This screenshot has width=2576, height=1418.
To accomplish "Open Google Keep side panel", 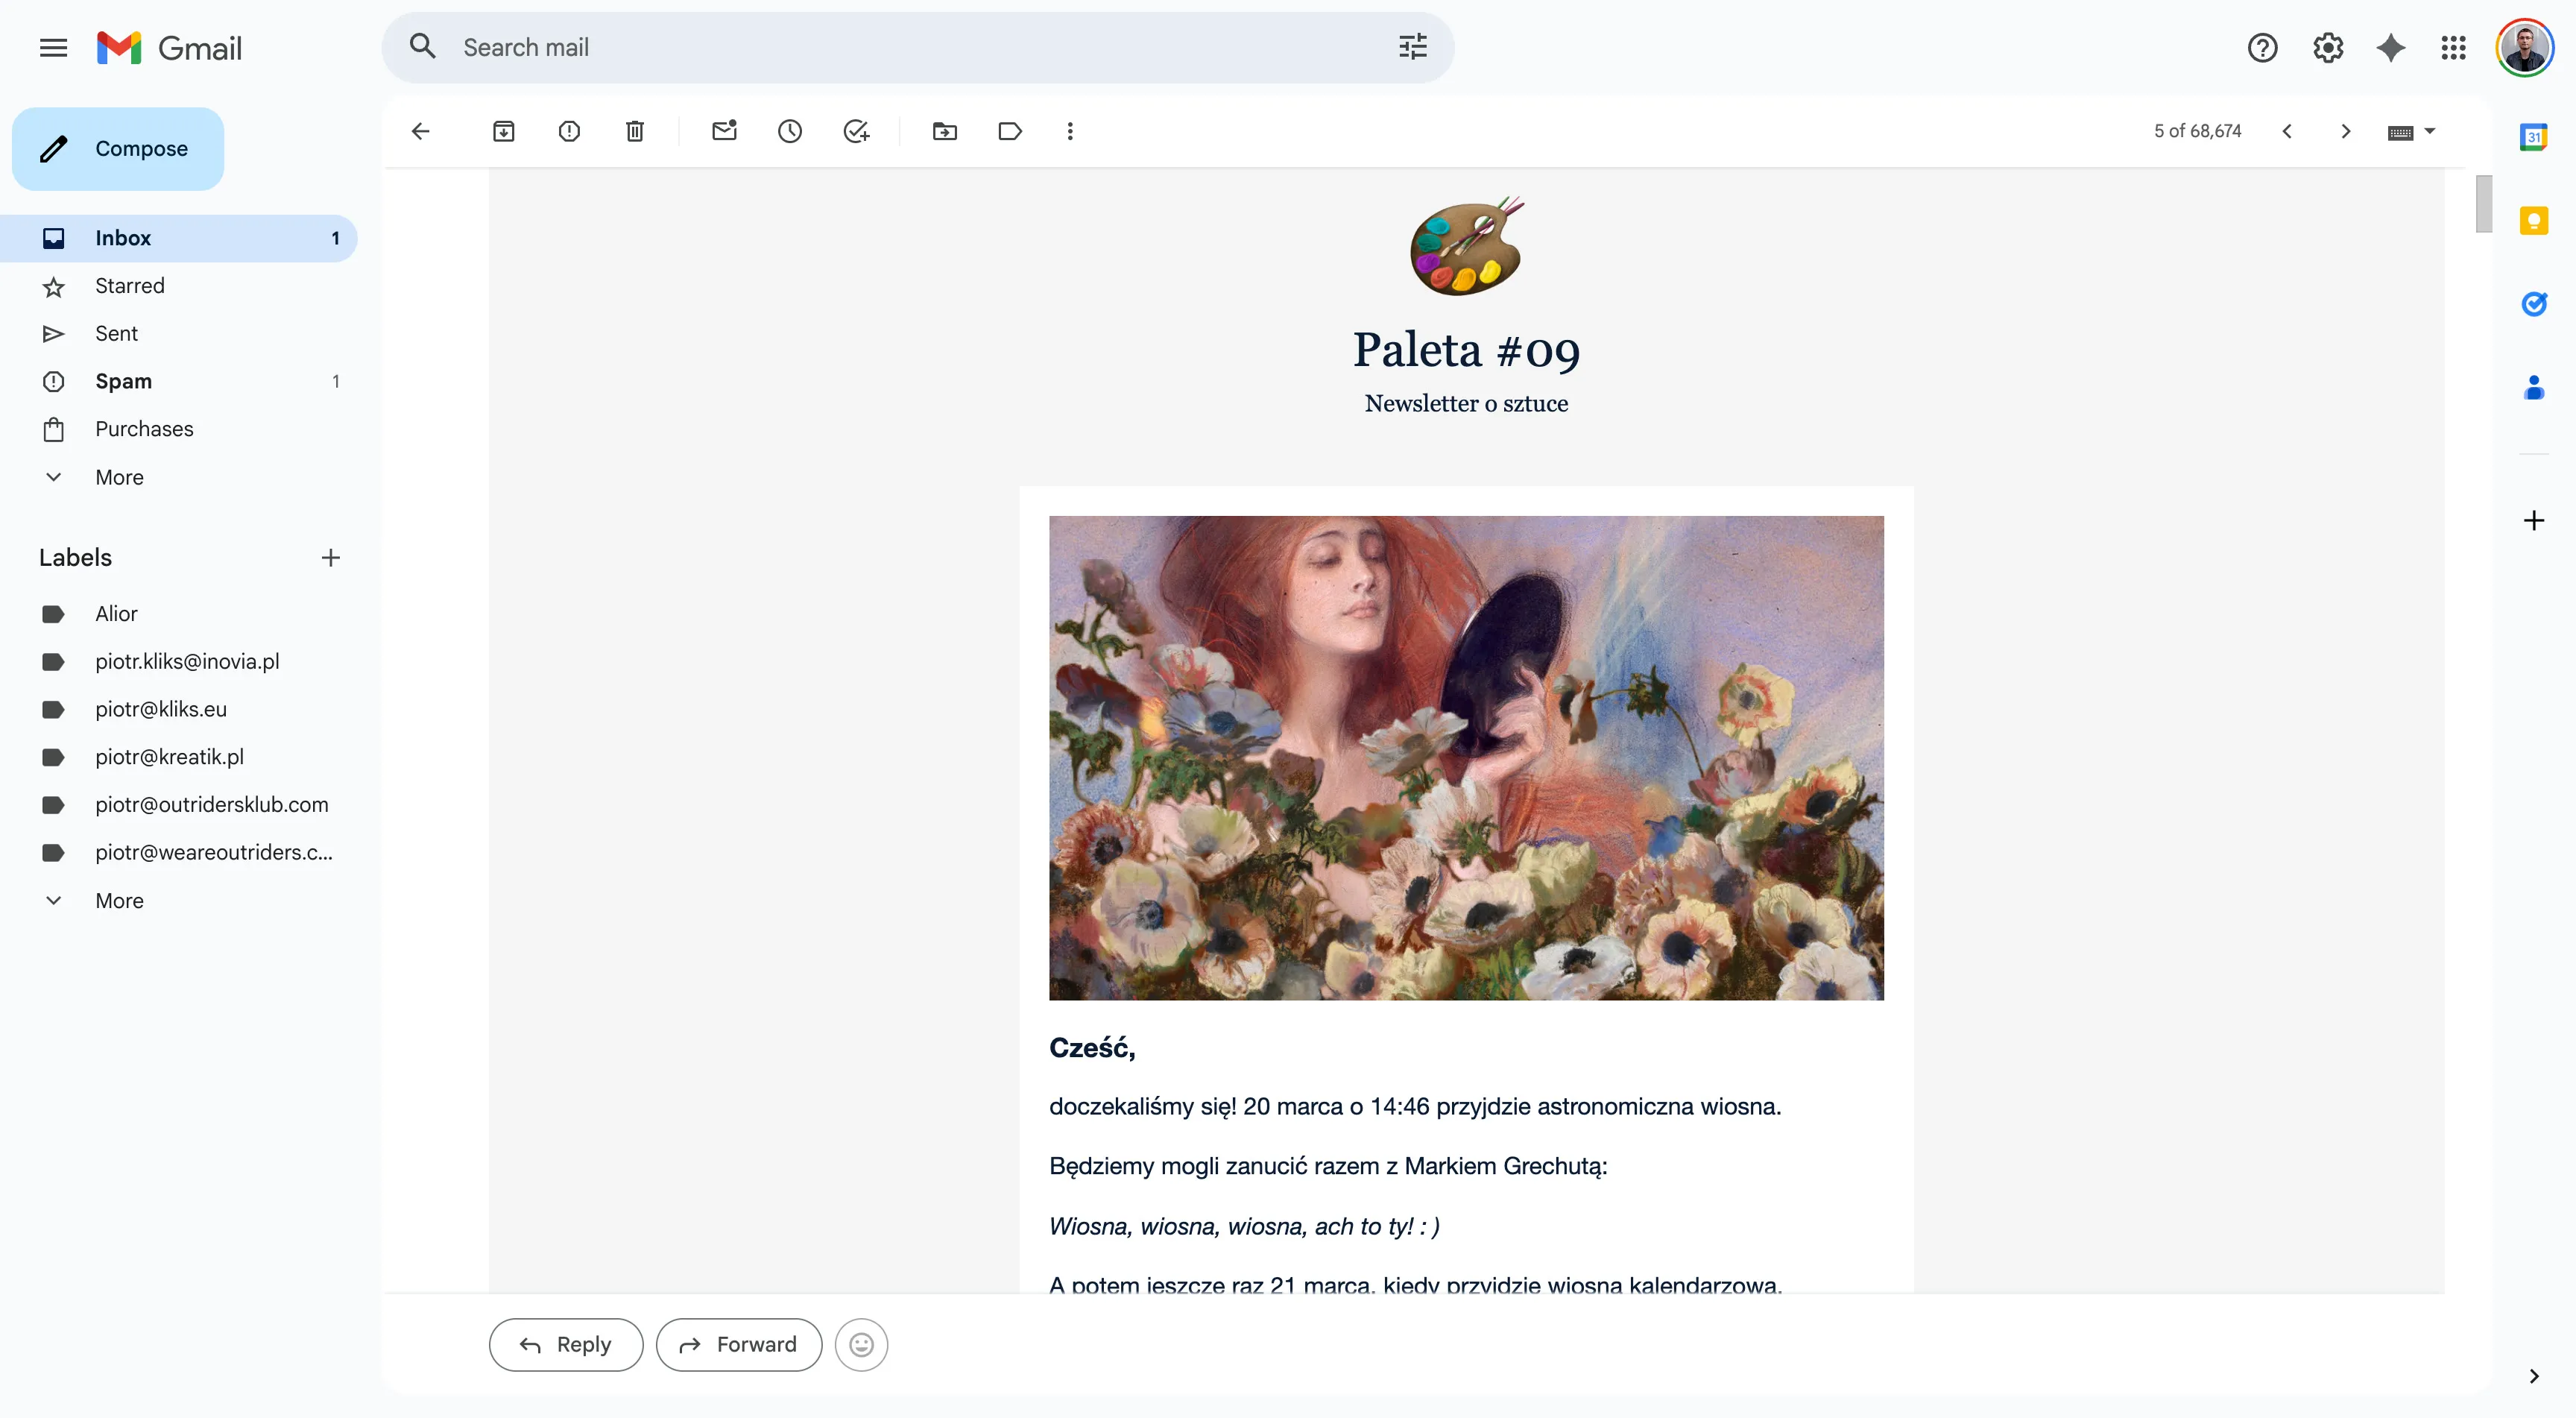I will pos(2534,219).
